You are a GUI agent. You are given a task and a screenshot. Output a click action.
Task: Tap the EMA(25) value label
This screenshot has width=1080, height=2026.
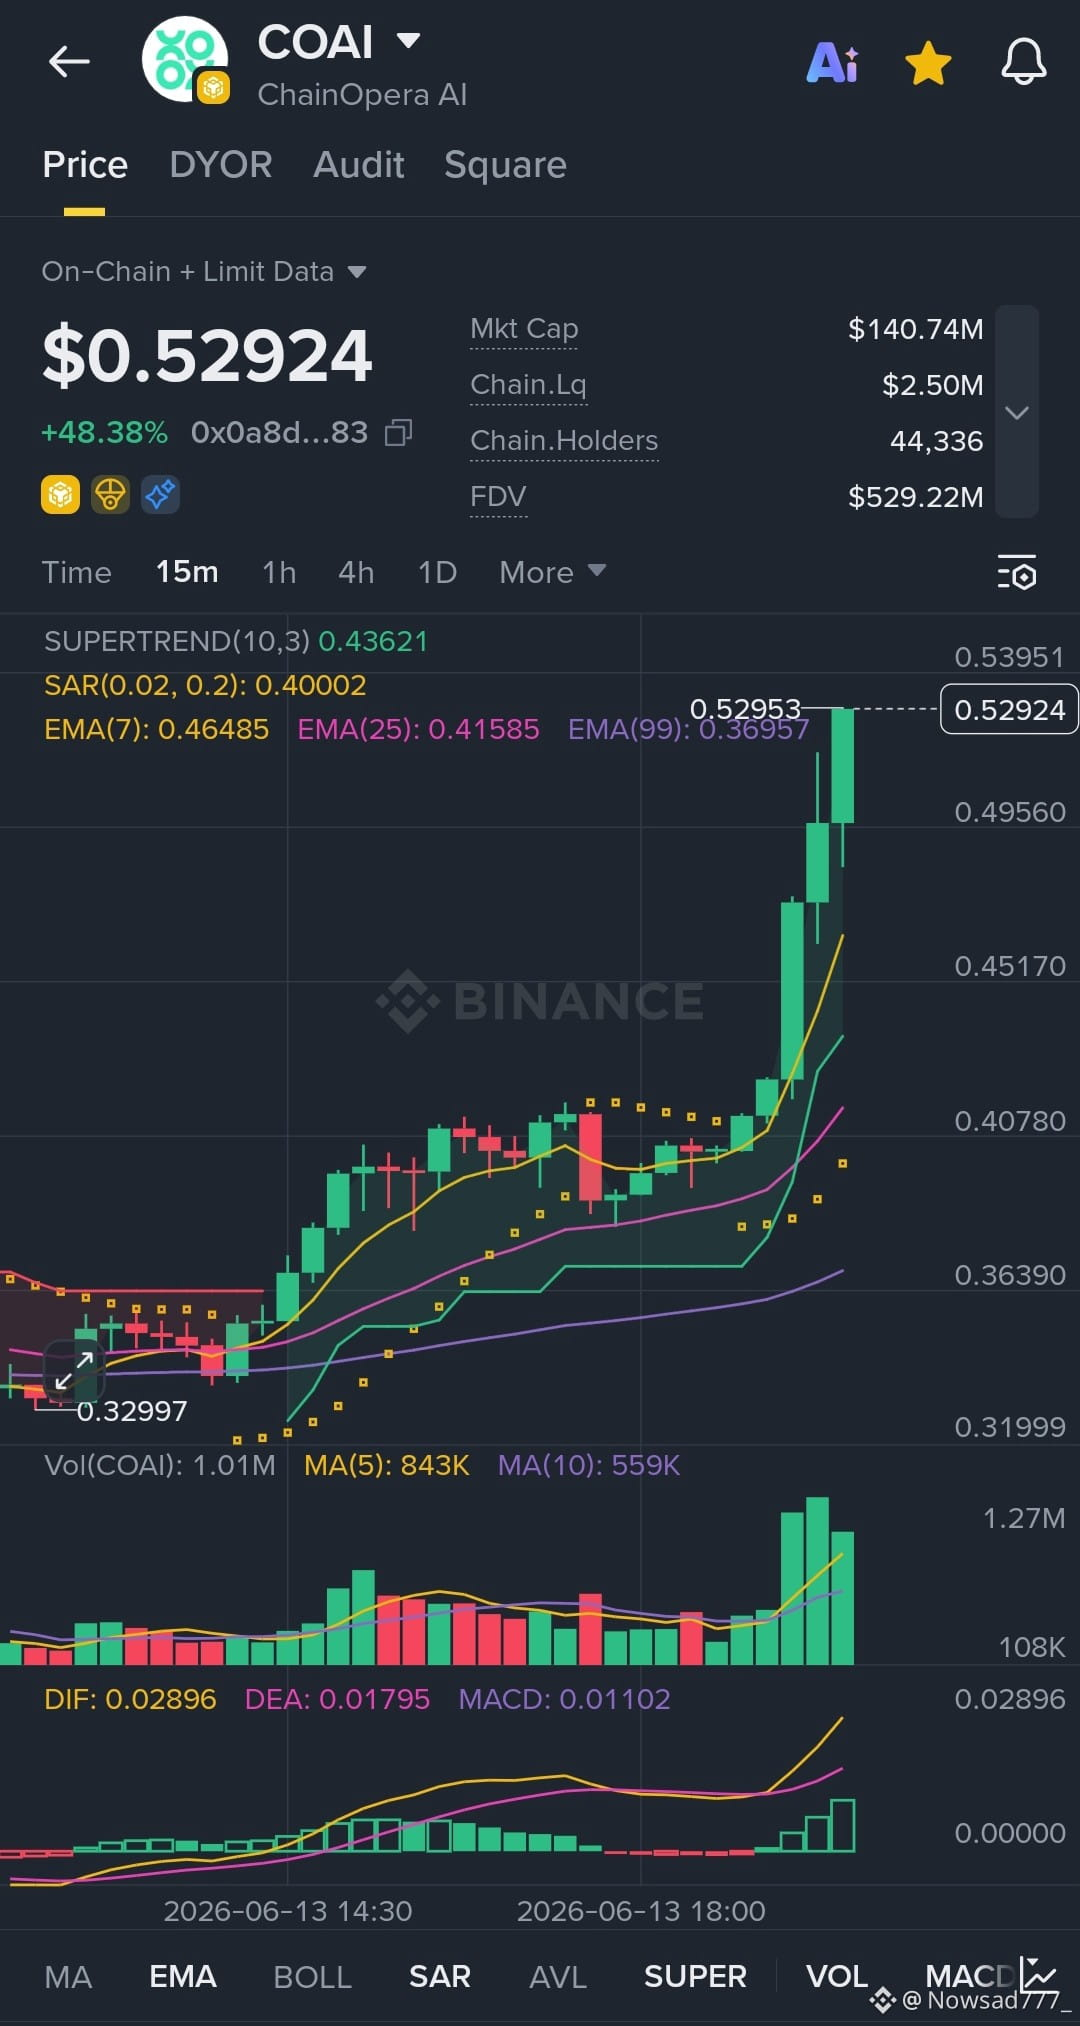[418, 729]
